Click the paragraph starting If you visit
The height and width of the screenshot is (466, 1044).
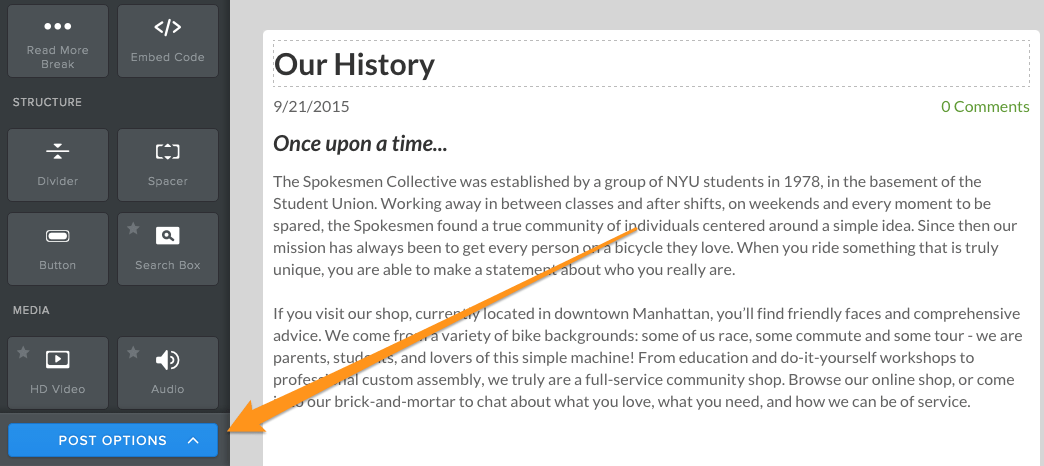(x=647, y=357)
